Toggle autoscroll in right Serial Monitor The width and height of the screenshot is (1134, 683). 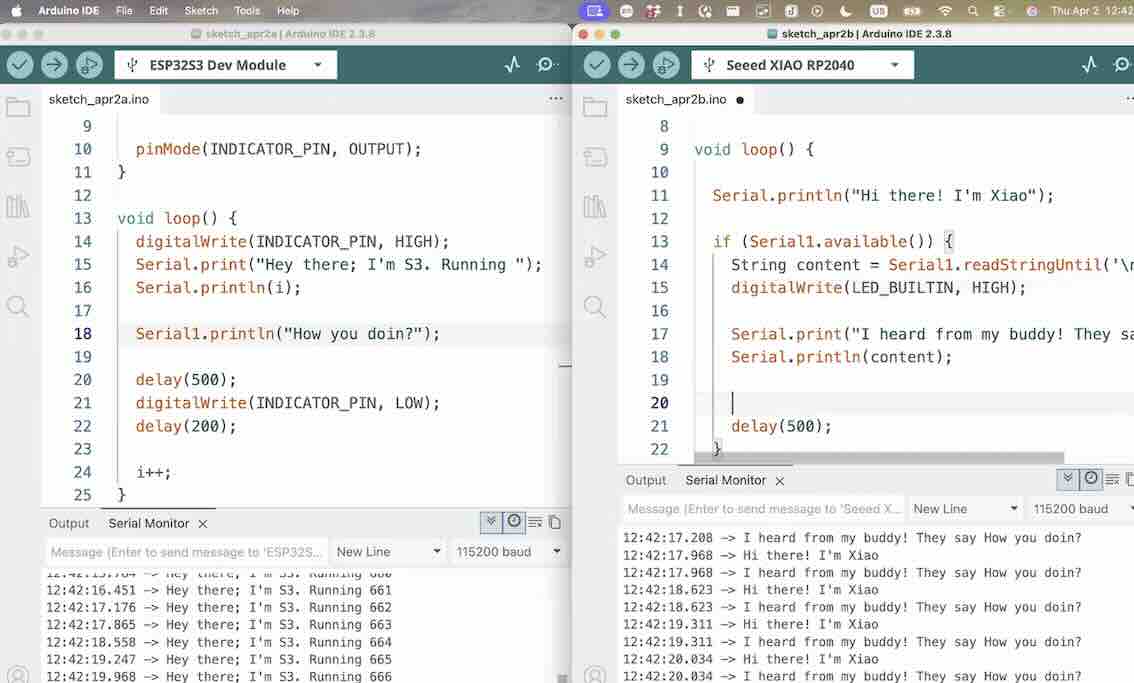point(1067,478)
